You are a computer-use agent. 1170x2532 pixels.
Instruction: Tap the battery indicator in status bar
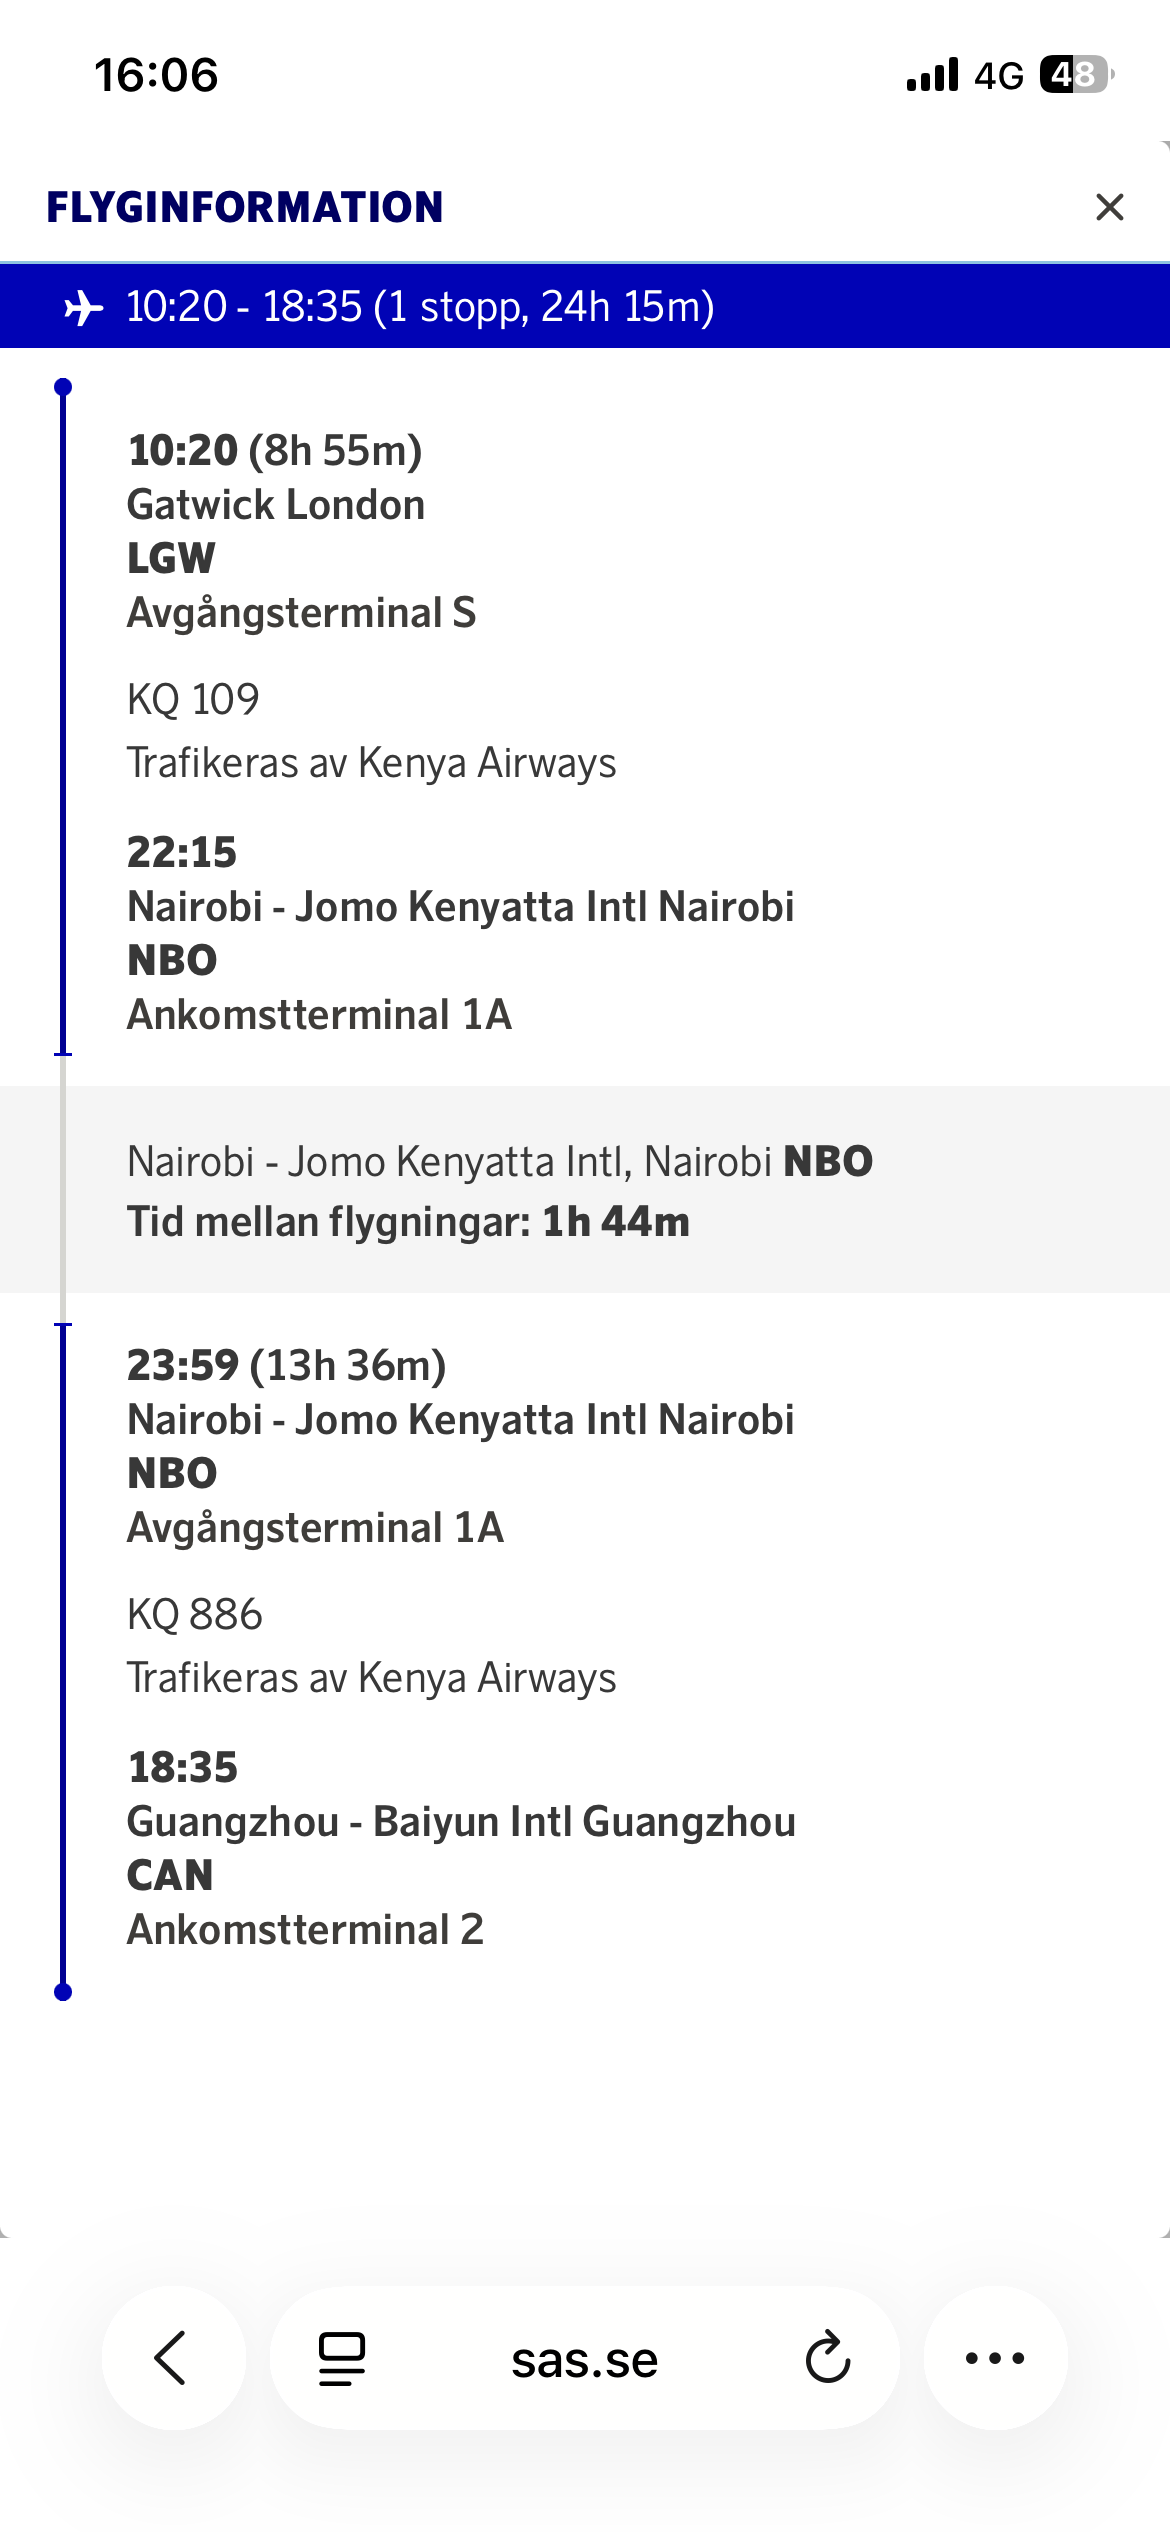coord(1075,75)
